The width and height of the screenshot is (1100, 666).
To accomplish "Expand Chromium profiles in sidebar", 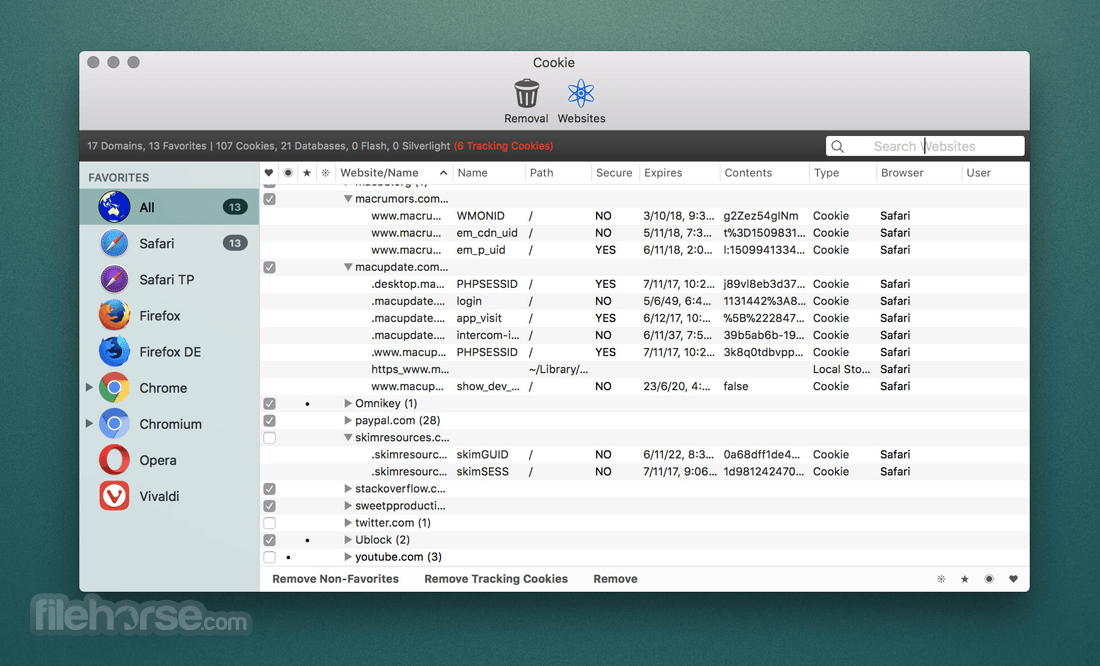I will (89, 423).
